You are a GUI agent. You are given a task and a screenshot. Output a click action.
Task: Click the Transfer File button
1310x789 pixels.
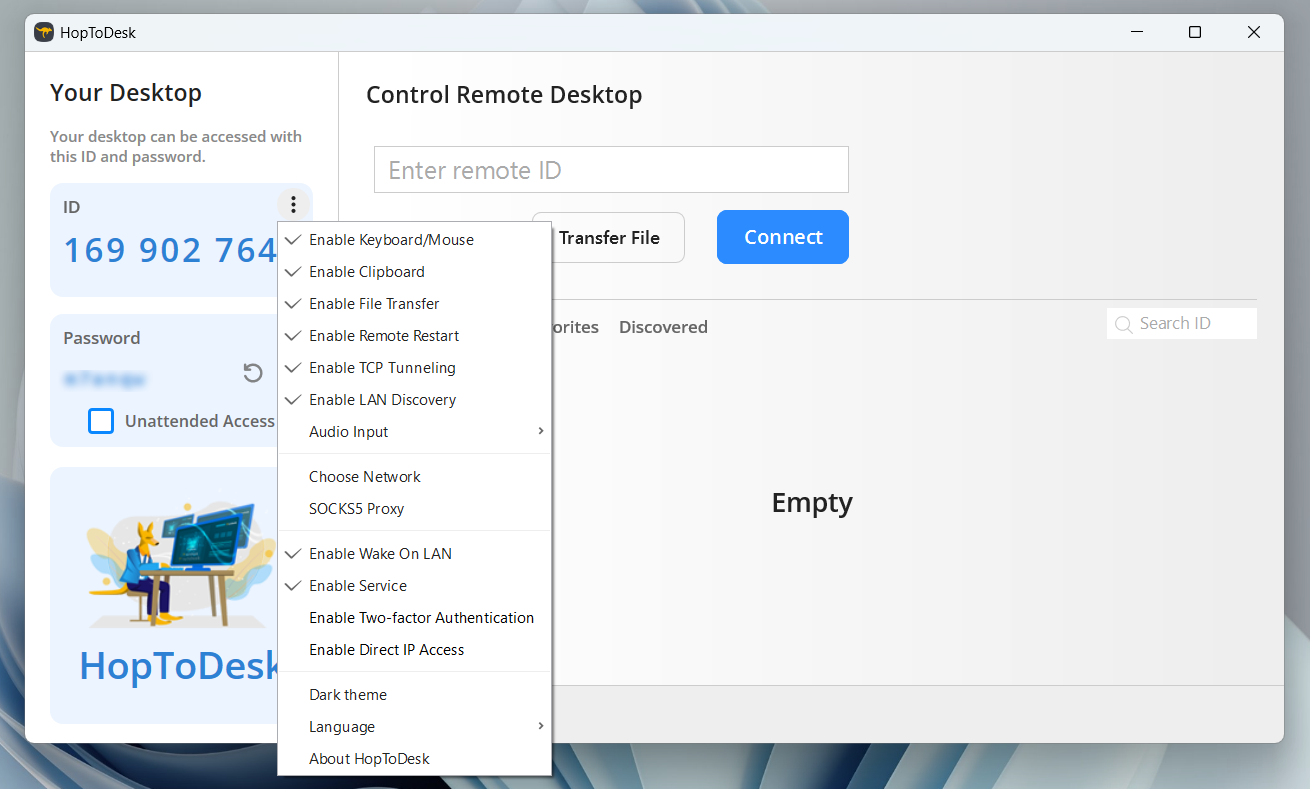pyautogui.click(x=609, y=238)
